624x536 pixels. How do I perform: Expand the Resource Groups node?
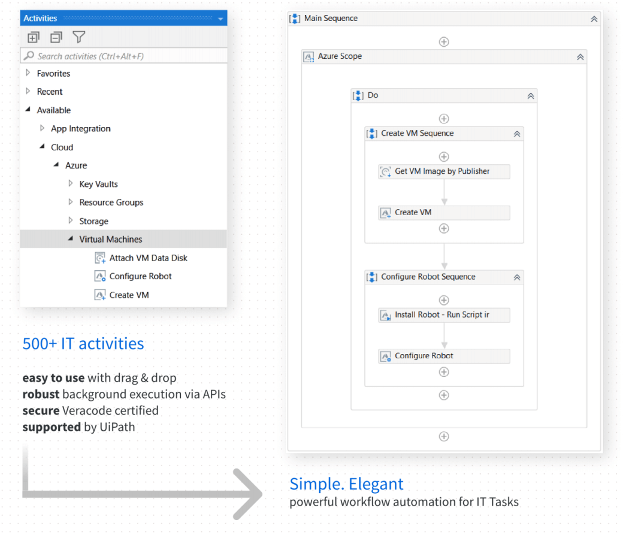70,202
